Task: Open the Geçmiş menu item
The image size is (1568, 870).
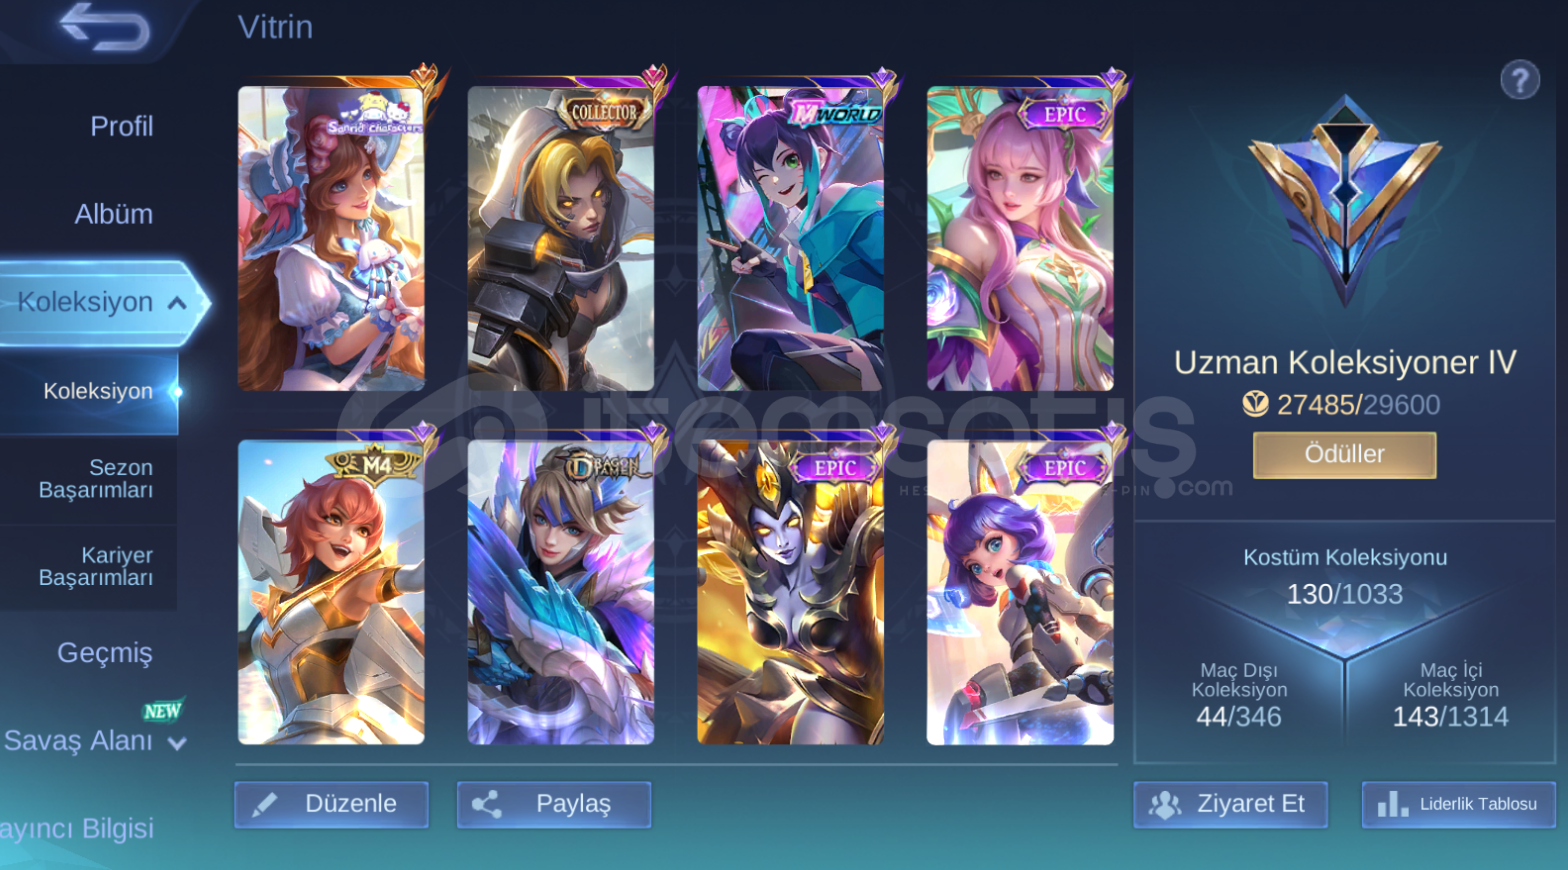Action: [x=105, y=653]
